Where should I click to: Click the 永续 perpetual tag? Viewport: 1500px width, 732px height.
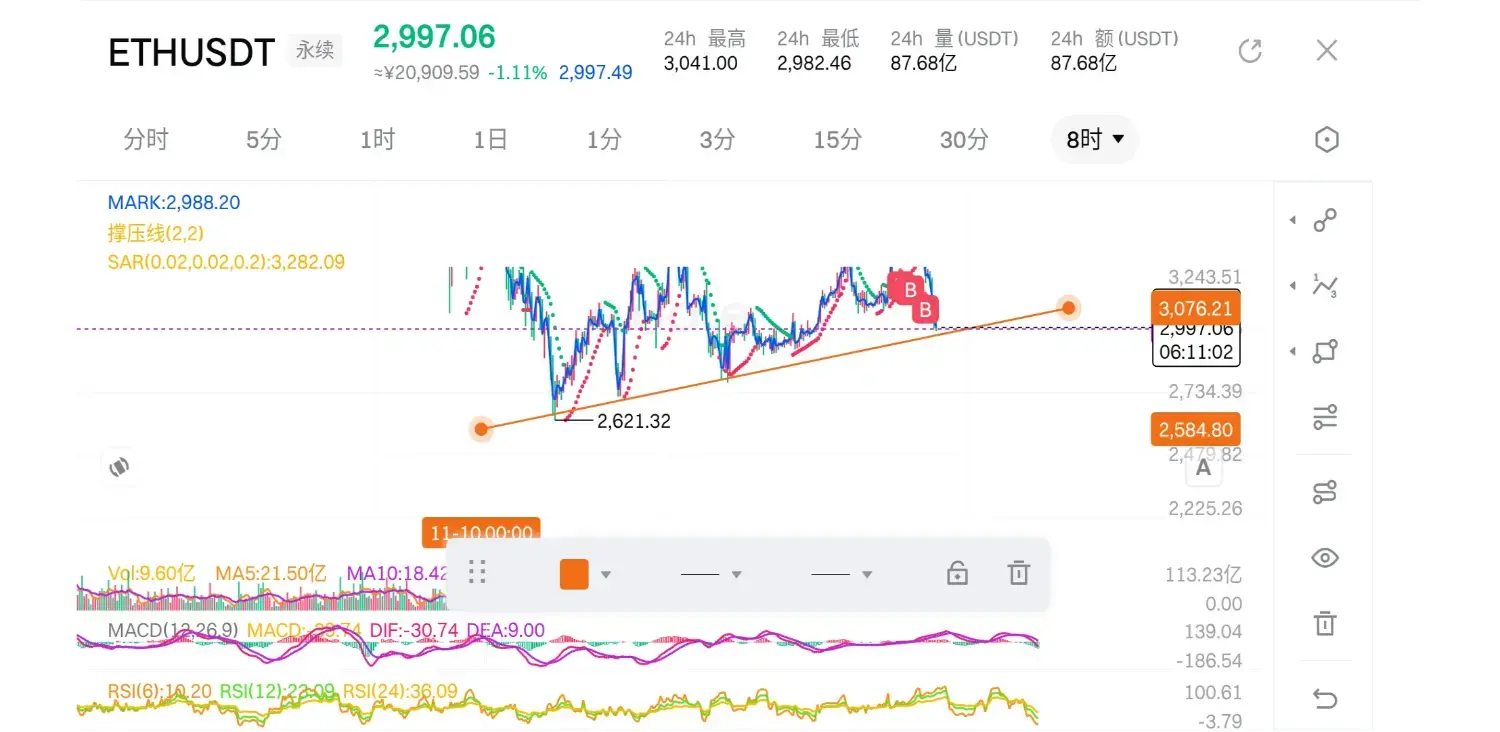coord(315,50)
